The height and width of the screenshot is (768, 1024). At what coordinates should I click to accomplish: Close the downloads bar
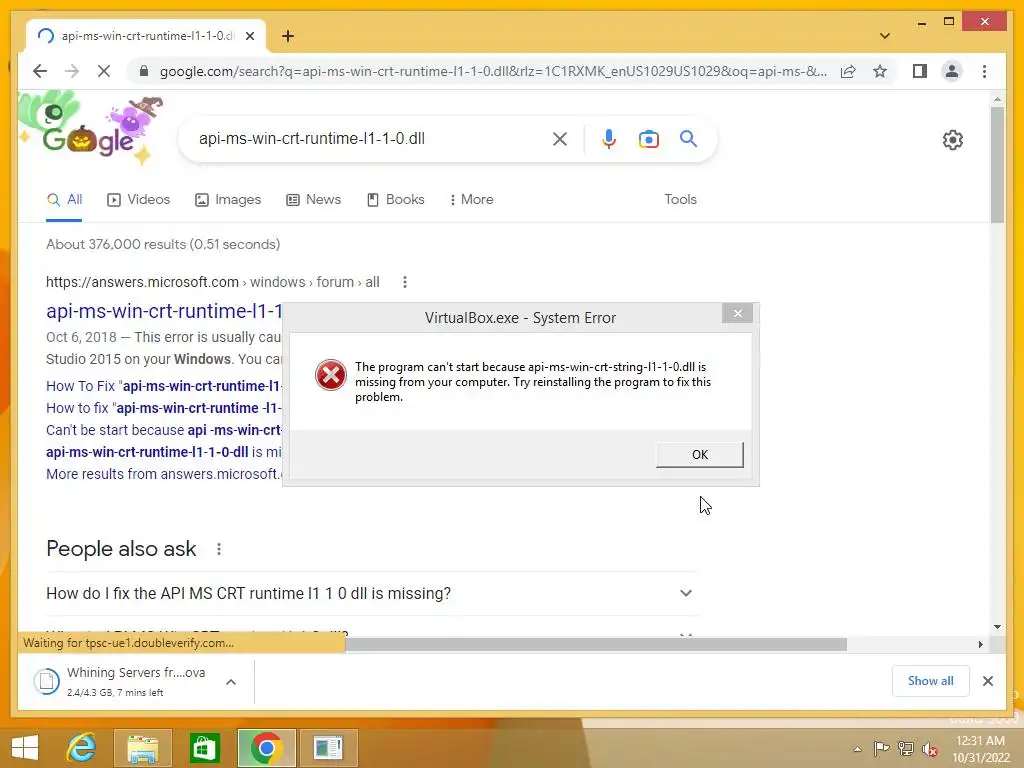pos(987,681)
